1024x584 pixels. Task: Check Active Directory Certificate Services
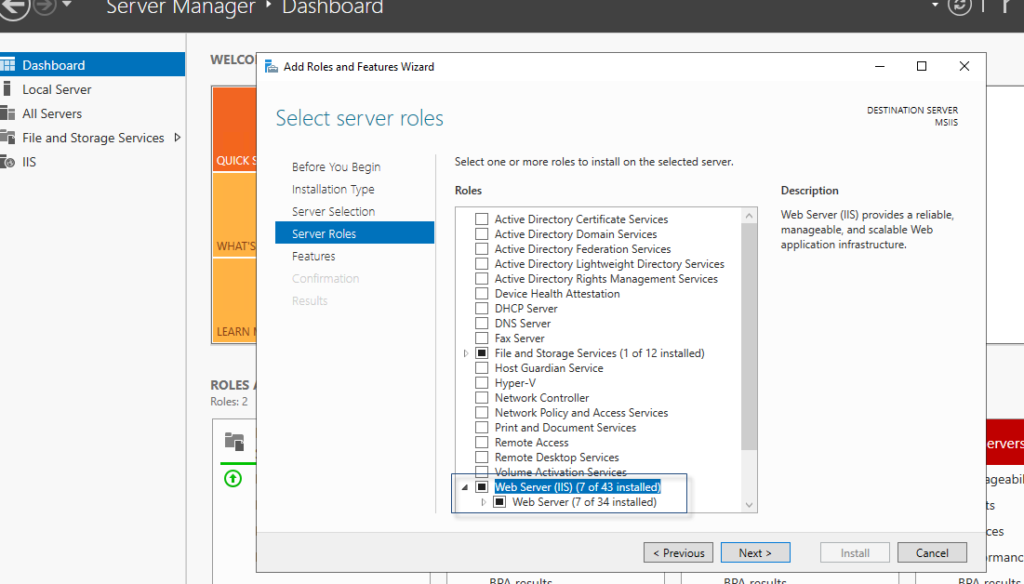pyautogui.click(x=481, y=219)
